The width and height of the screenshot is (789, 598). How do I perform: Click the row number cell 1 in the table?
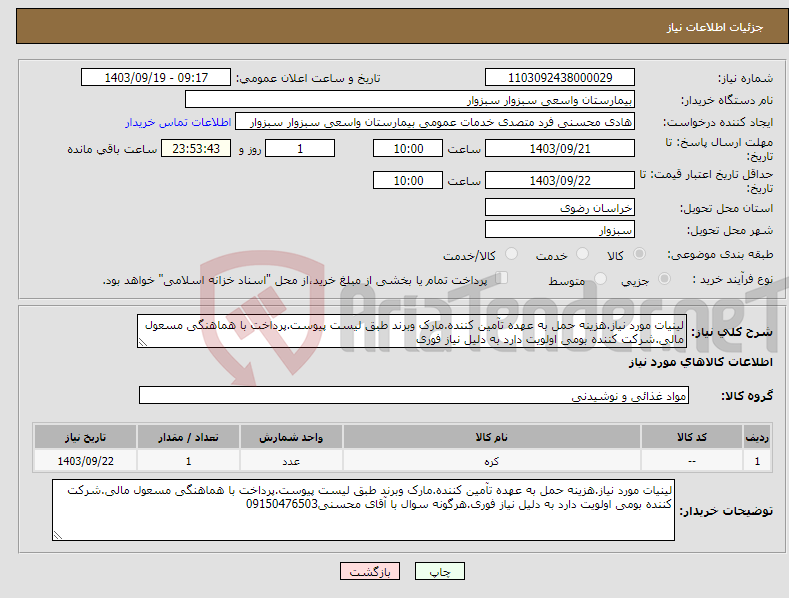757,461
